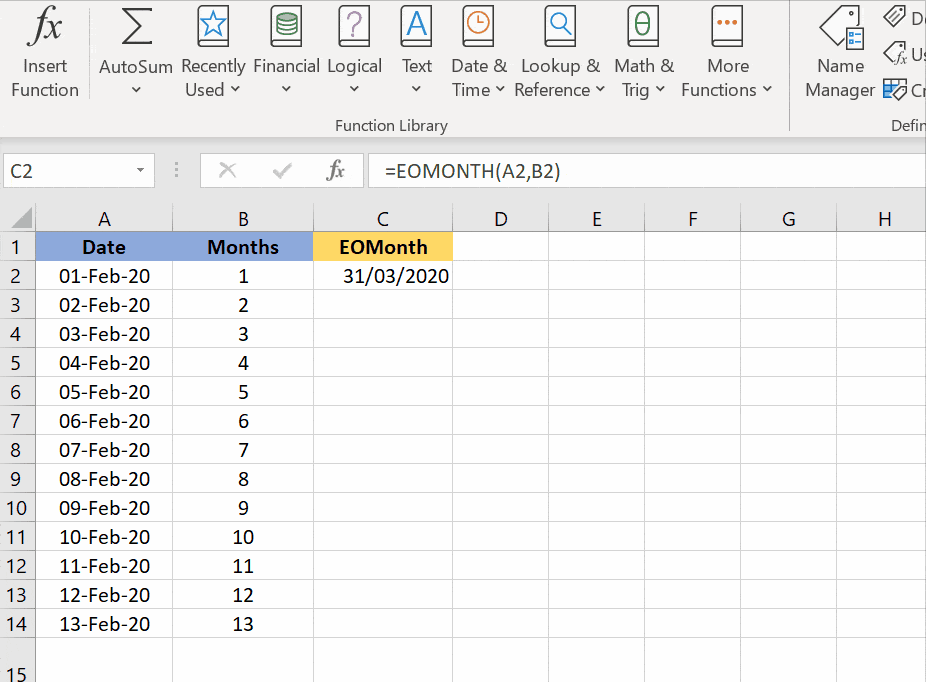Click the formula bar fx button
Viewport: 926px width, 682px height.
pos(336,171)
